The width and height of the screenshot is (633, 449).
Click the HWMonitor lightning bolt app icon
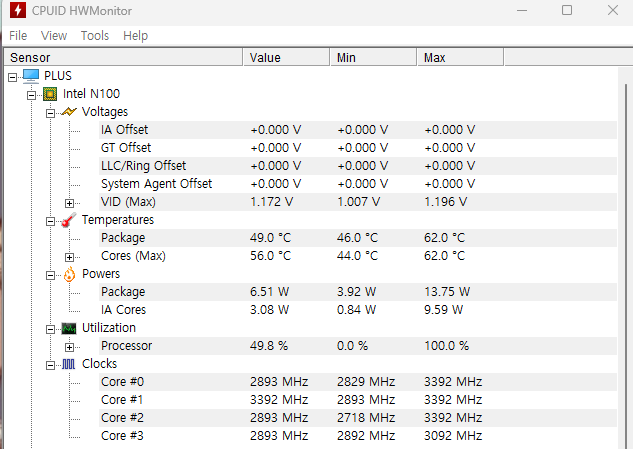(x=18, y=10)
